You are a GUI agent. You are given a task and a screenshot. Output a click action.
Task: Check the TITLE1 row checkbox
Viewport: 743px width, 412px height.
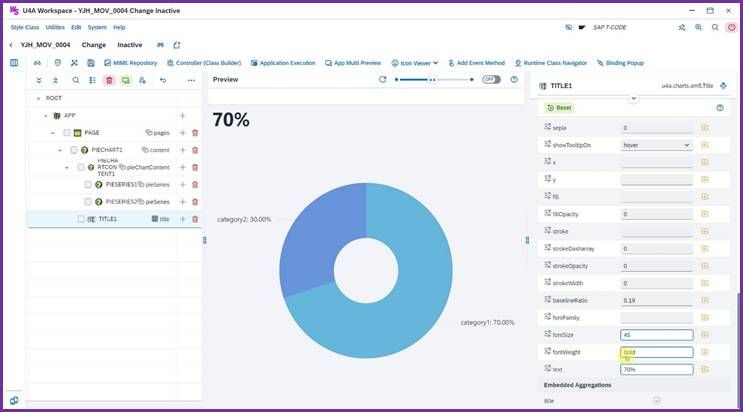click(x=81, y=219)
